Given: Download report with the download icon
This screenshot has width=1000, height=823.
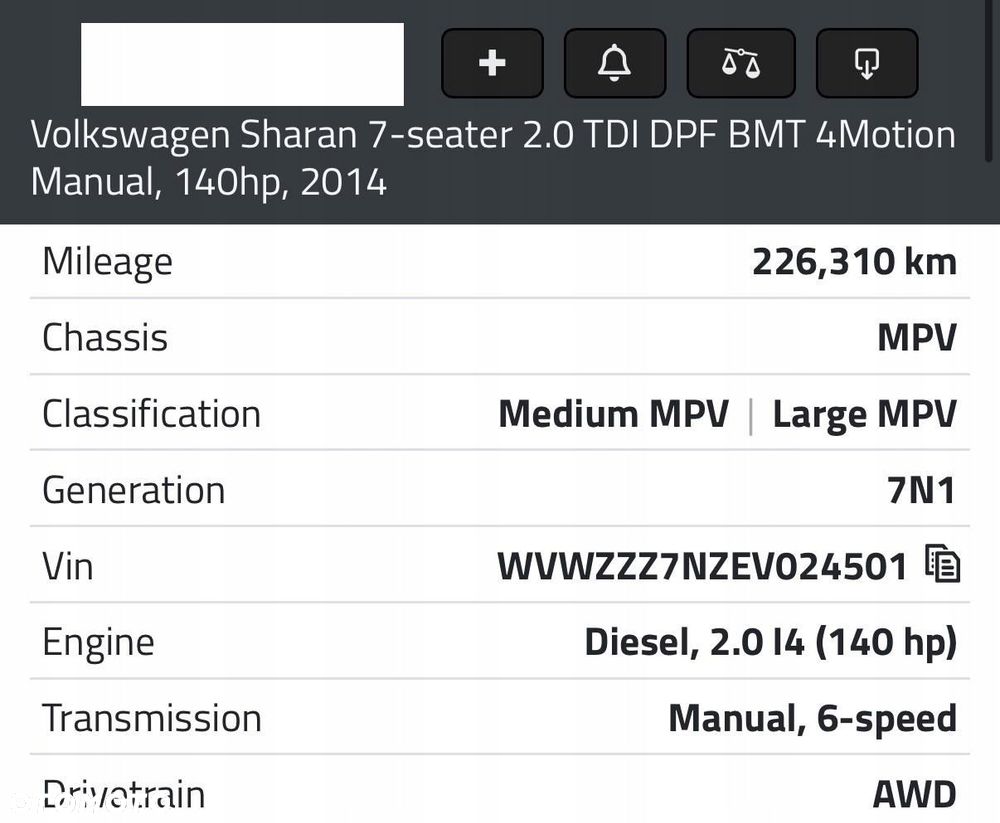Looking at the screenshot, I should pyautogui.click(x=867, y=63).
